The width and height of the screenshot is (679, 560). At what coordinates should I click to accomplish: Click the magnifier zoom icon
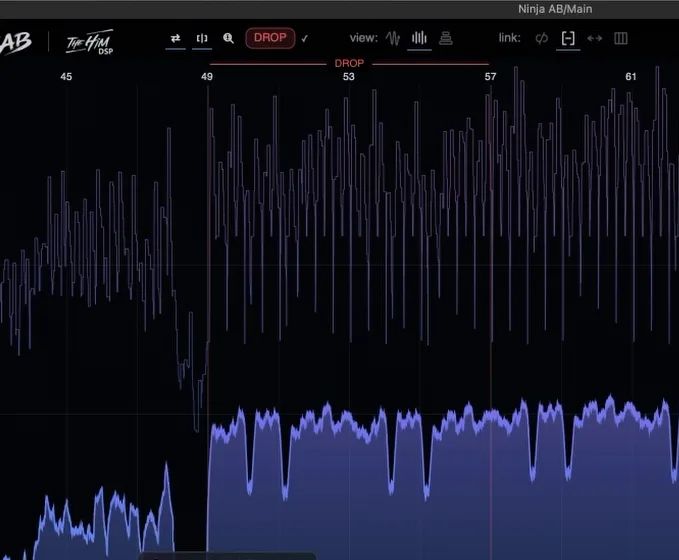click(228, 38)
